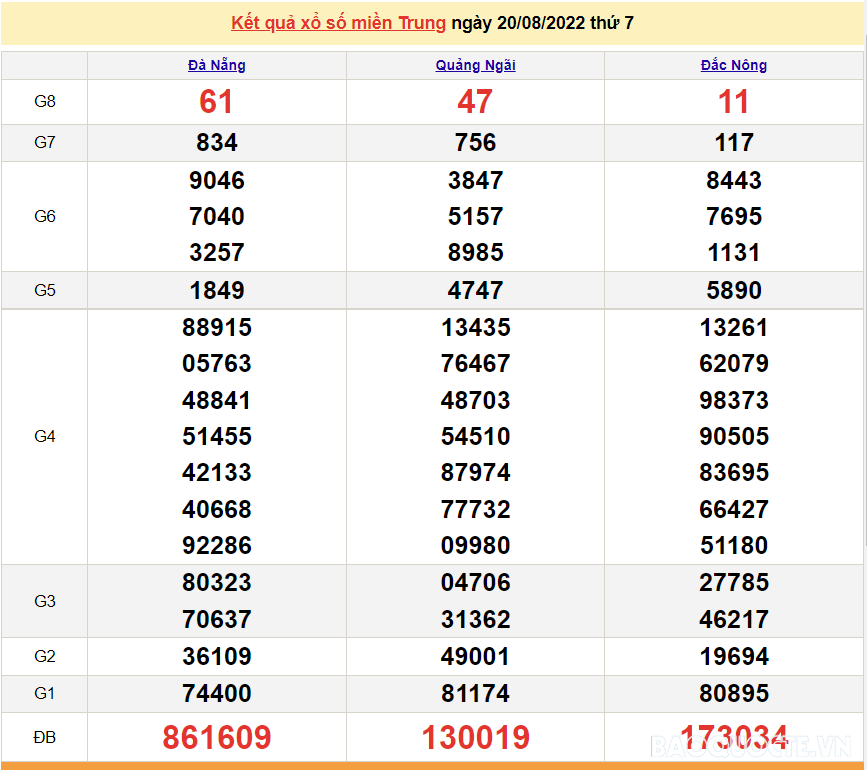Open the 'Kết quả xổ số miền Trung' link
This screenshot has width=867, height=770.
338,22
